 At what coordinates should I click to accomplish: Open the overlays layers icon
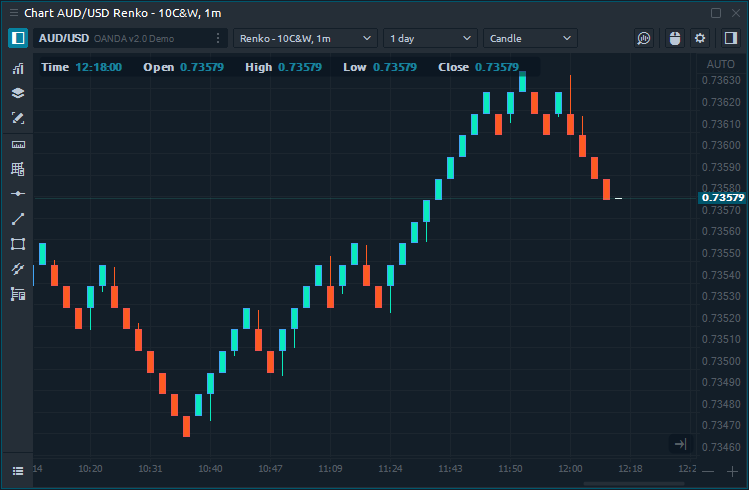(x=18, y=93)
